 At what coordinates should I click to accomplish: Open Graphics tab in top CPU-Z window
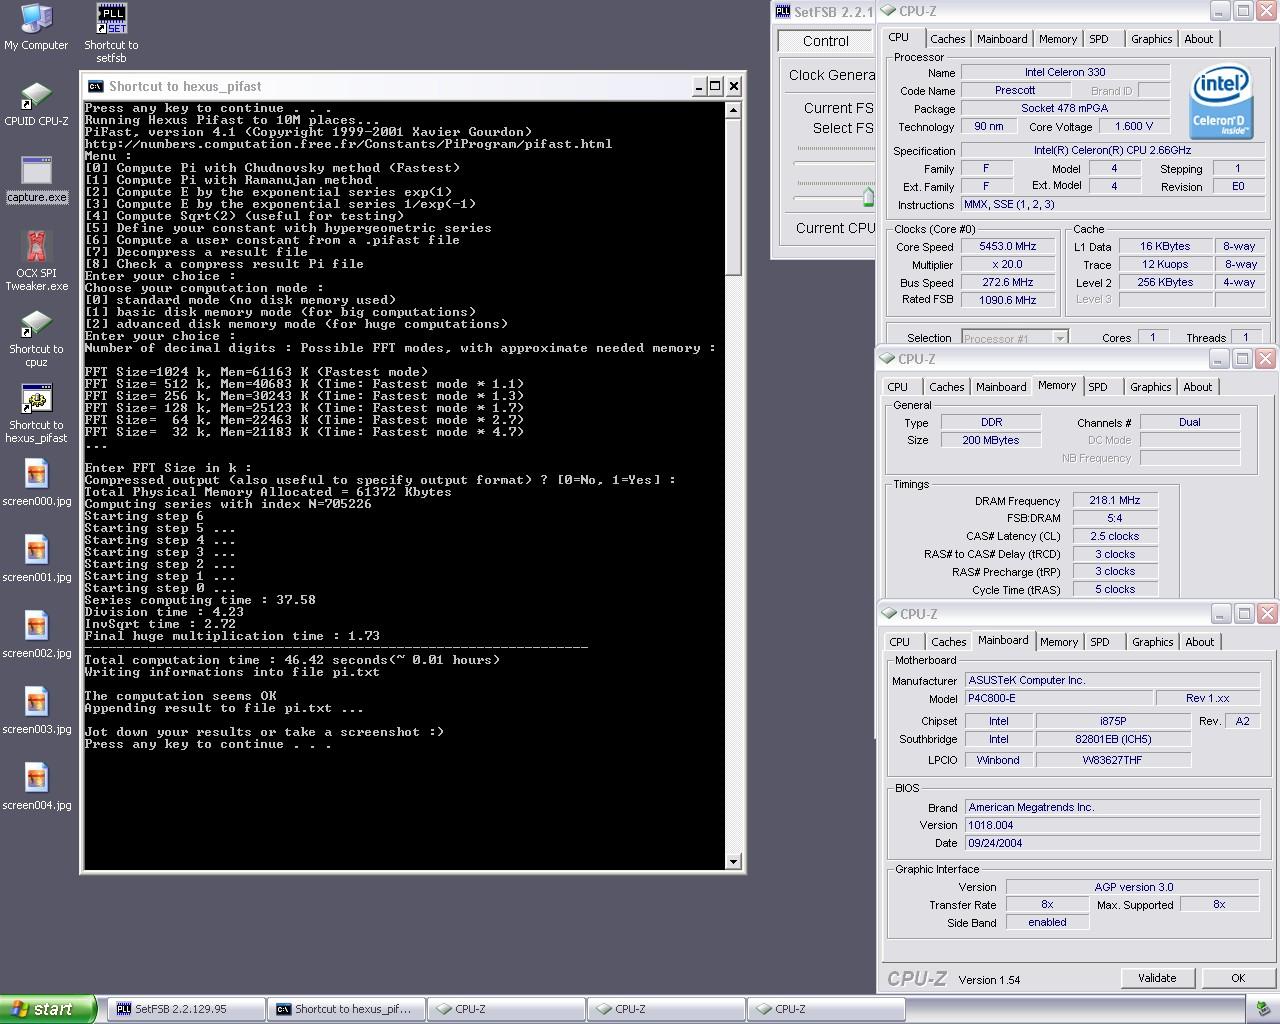tap(1151, 39)
